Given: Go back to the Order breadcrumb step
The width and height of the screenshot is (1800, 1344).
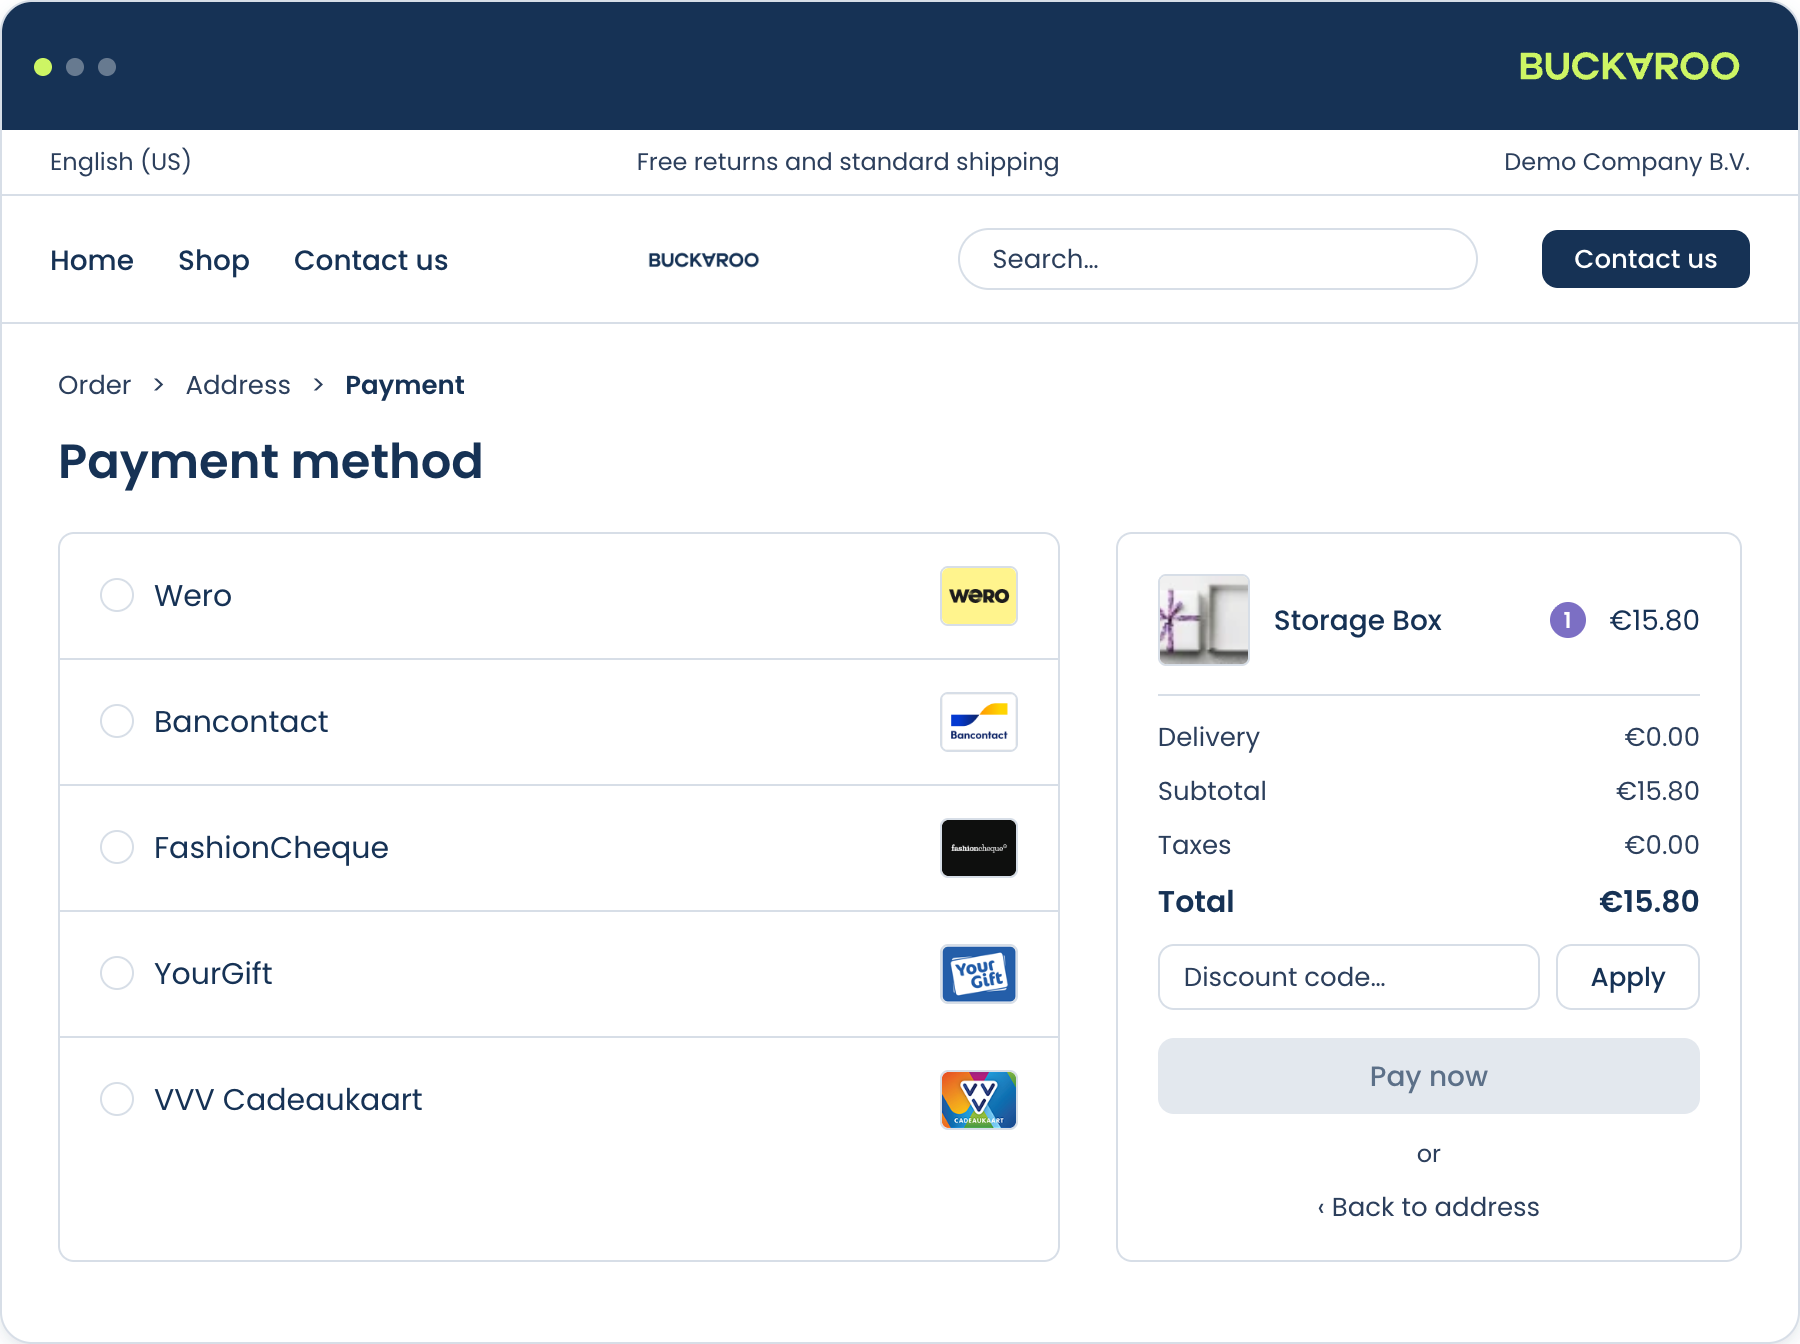Looking at the screenshot, I should (94, 385).
